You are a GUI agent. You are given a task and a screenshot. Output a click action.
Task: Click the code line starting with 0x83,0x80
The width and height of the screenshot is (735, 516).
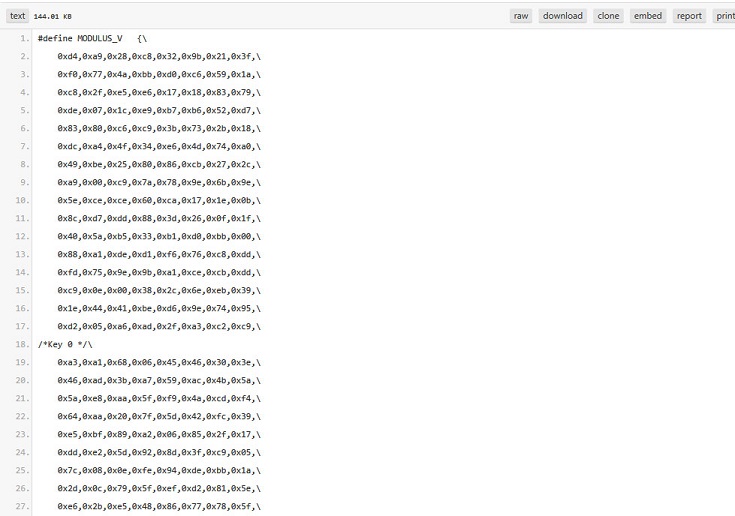pos(159,128)
